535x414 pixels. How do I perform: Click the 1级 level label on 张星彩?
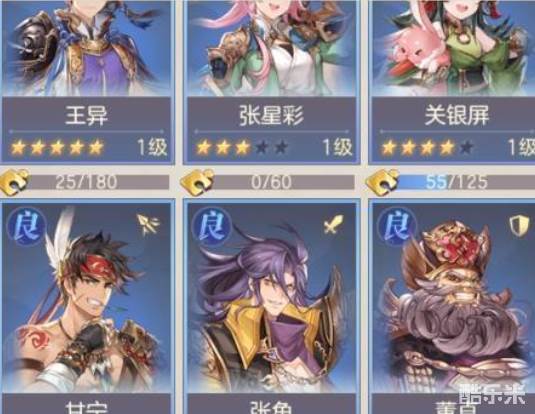point(337,147)
